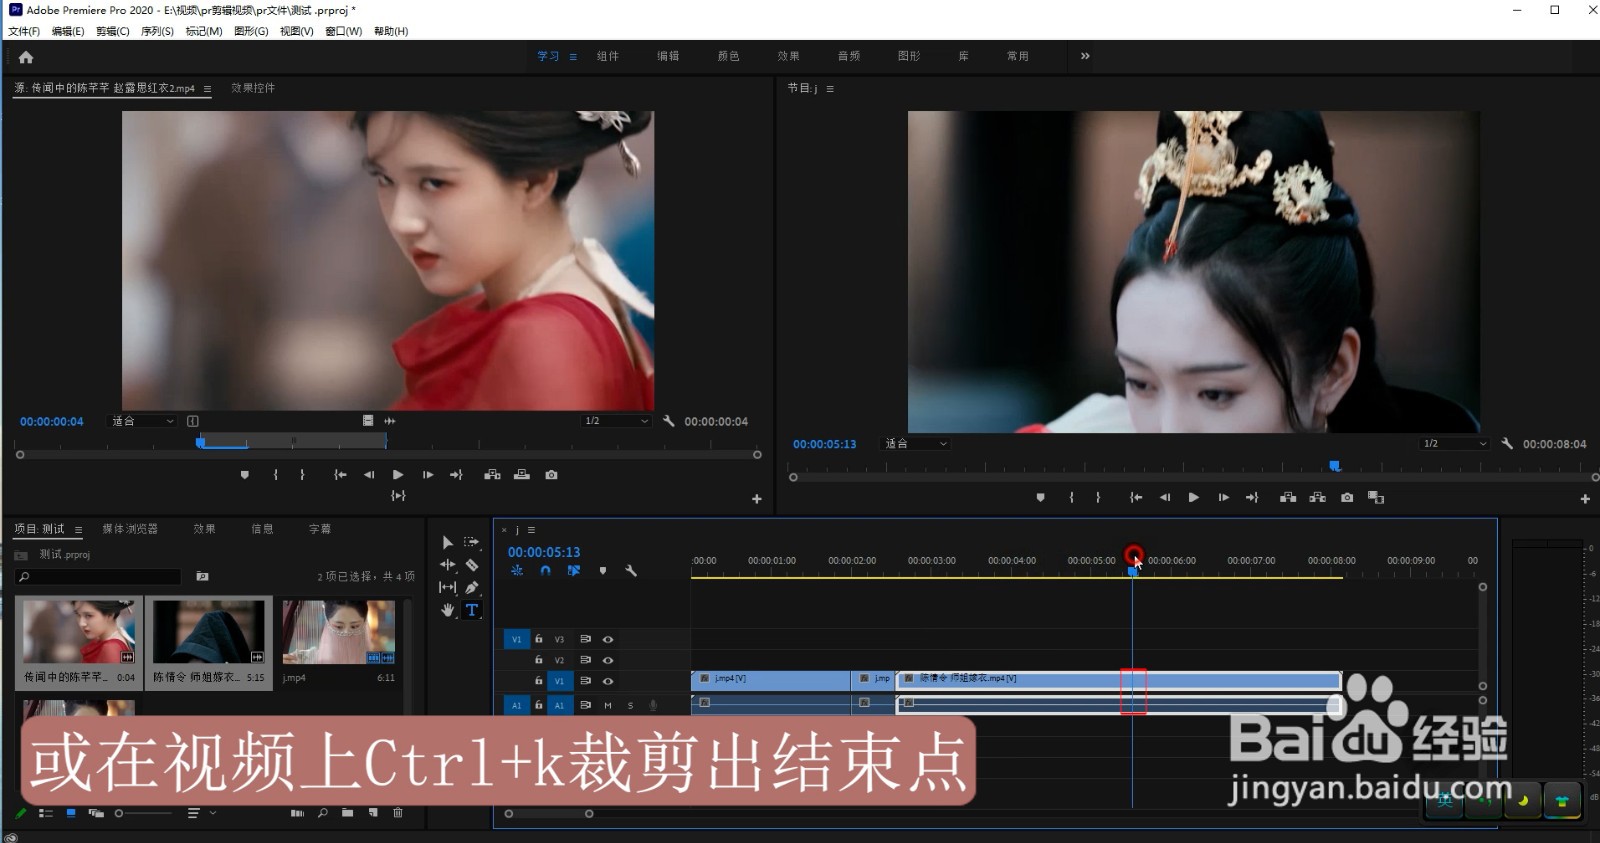Toggle Snap magnet in timeline
Screen dimensions: 1600x843
coord(545,571)
